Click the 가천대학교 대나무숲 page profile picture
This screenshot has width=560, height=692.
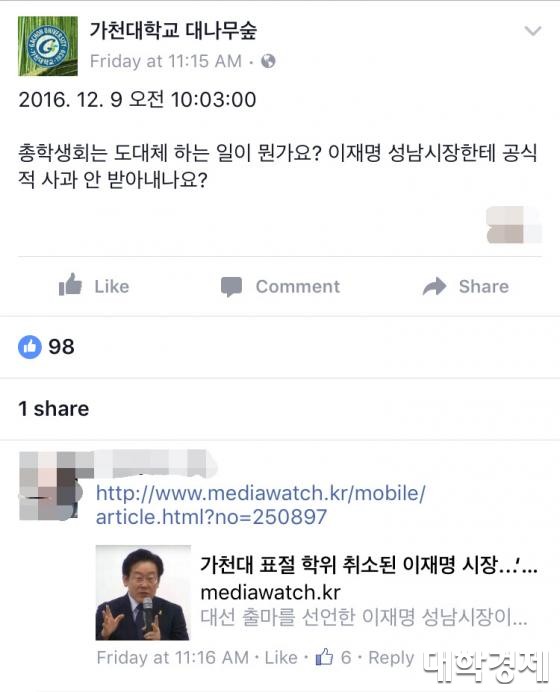(48, 46)
